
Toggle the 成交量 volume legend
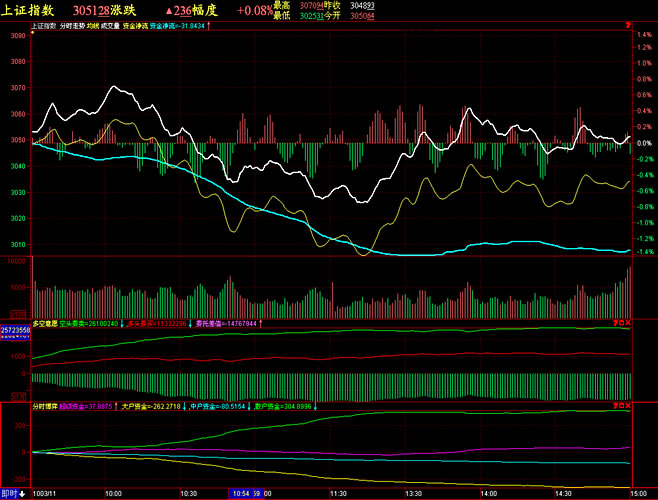tap(109, 24)
